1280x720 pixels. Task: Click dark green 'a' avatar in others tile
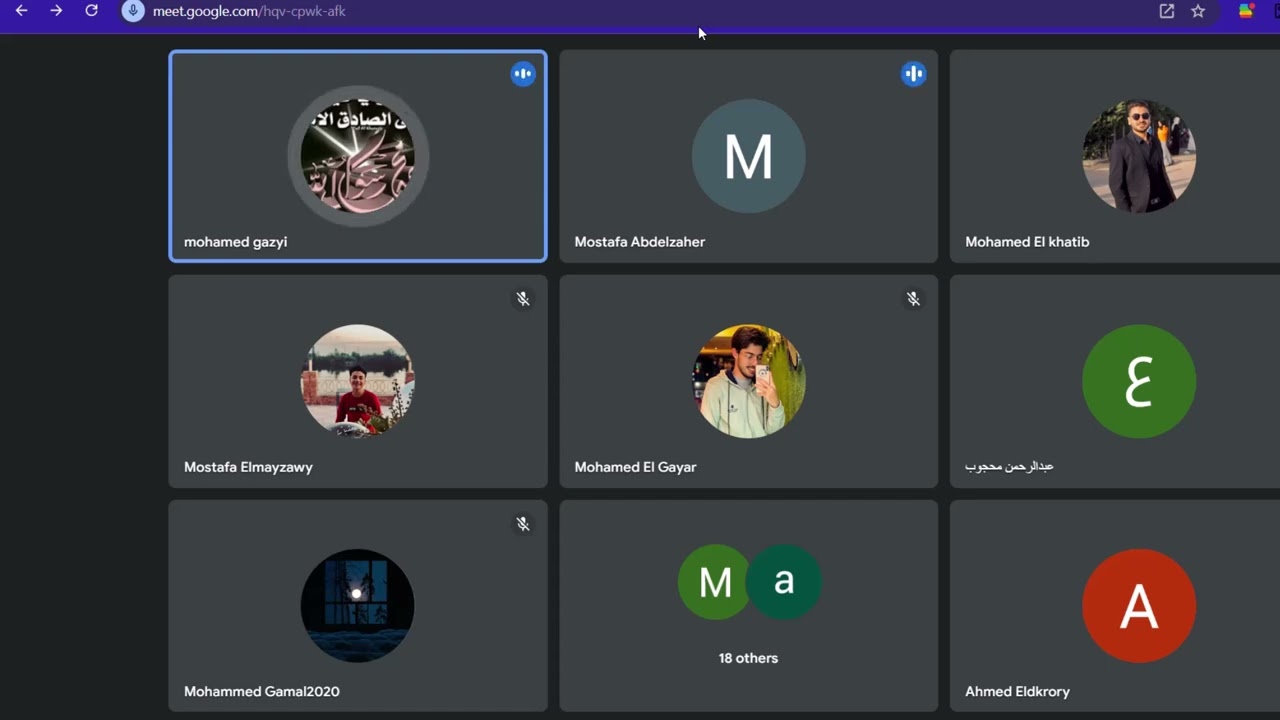click(x=784, y=582)
